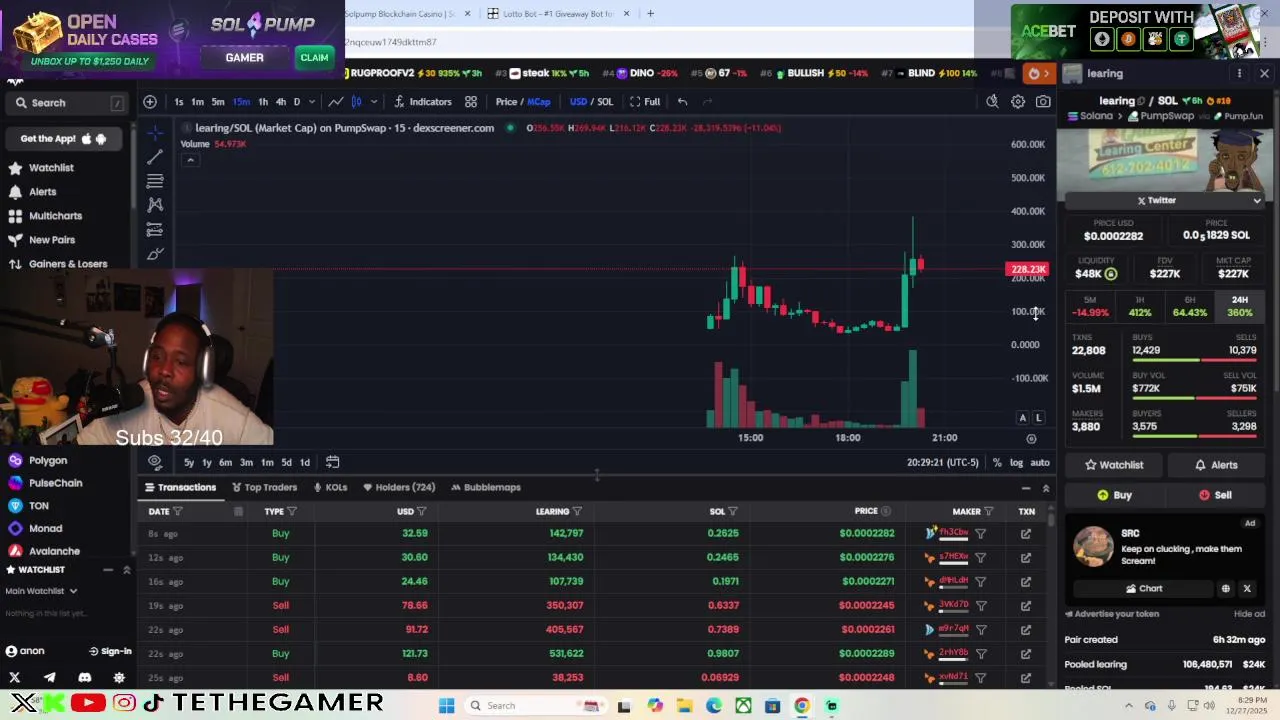Screen dimensions: 1280x720
Task: Focus the sidebar Search field
Action: 68,103
